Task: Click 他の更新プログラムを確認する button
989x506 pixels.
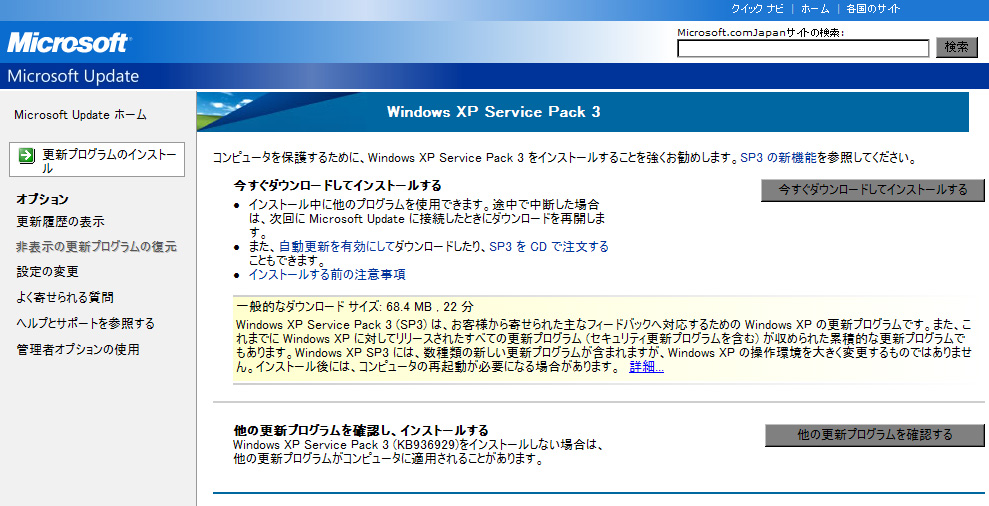Action: 874,435
